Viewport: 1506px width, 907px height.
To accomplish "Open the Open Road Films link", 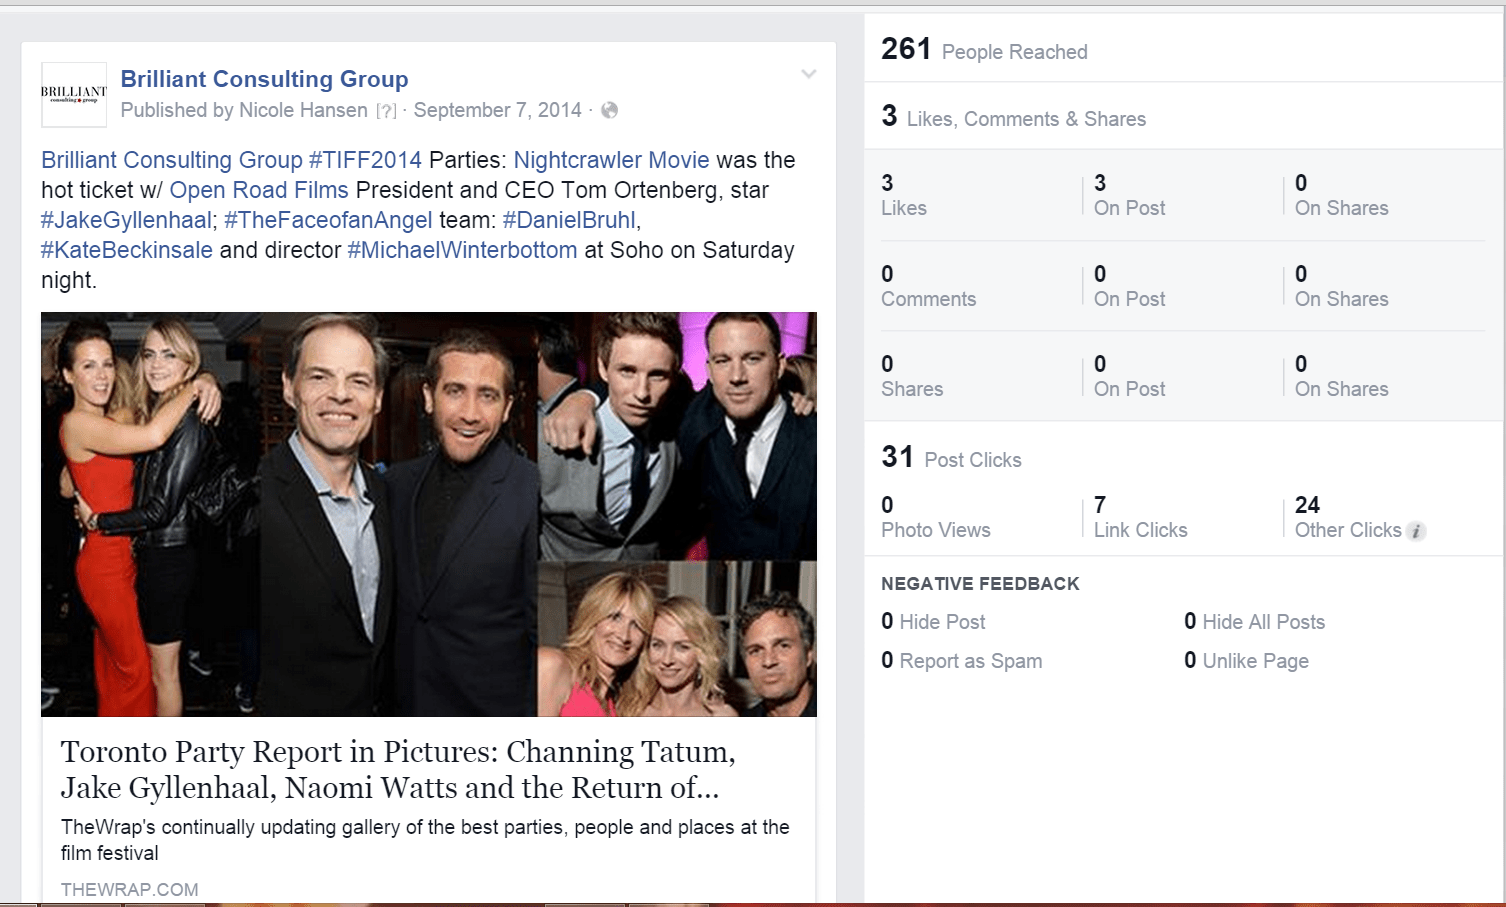I will (259, 190).
